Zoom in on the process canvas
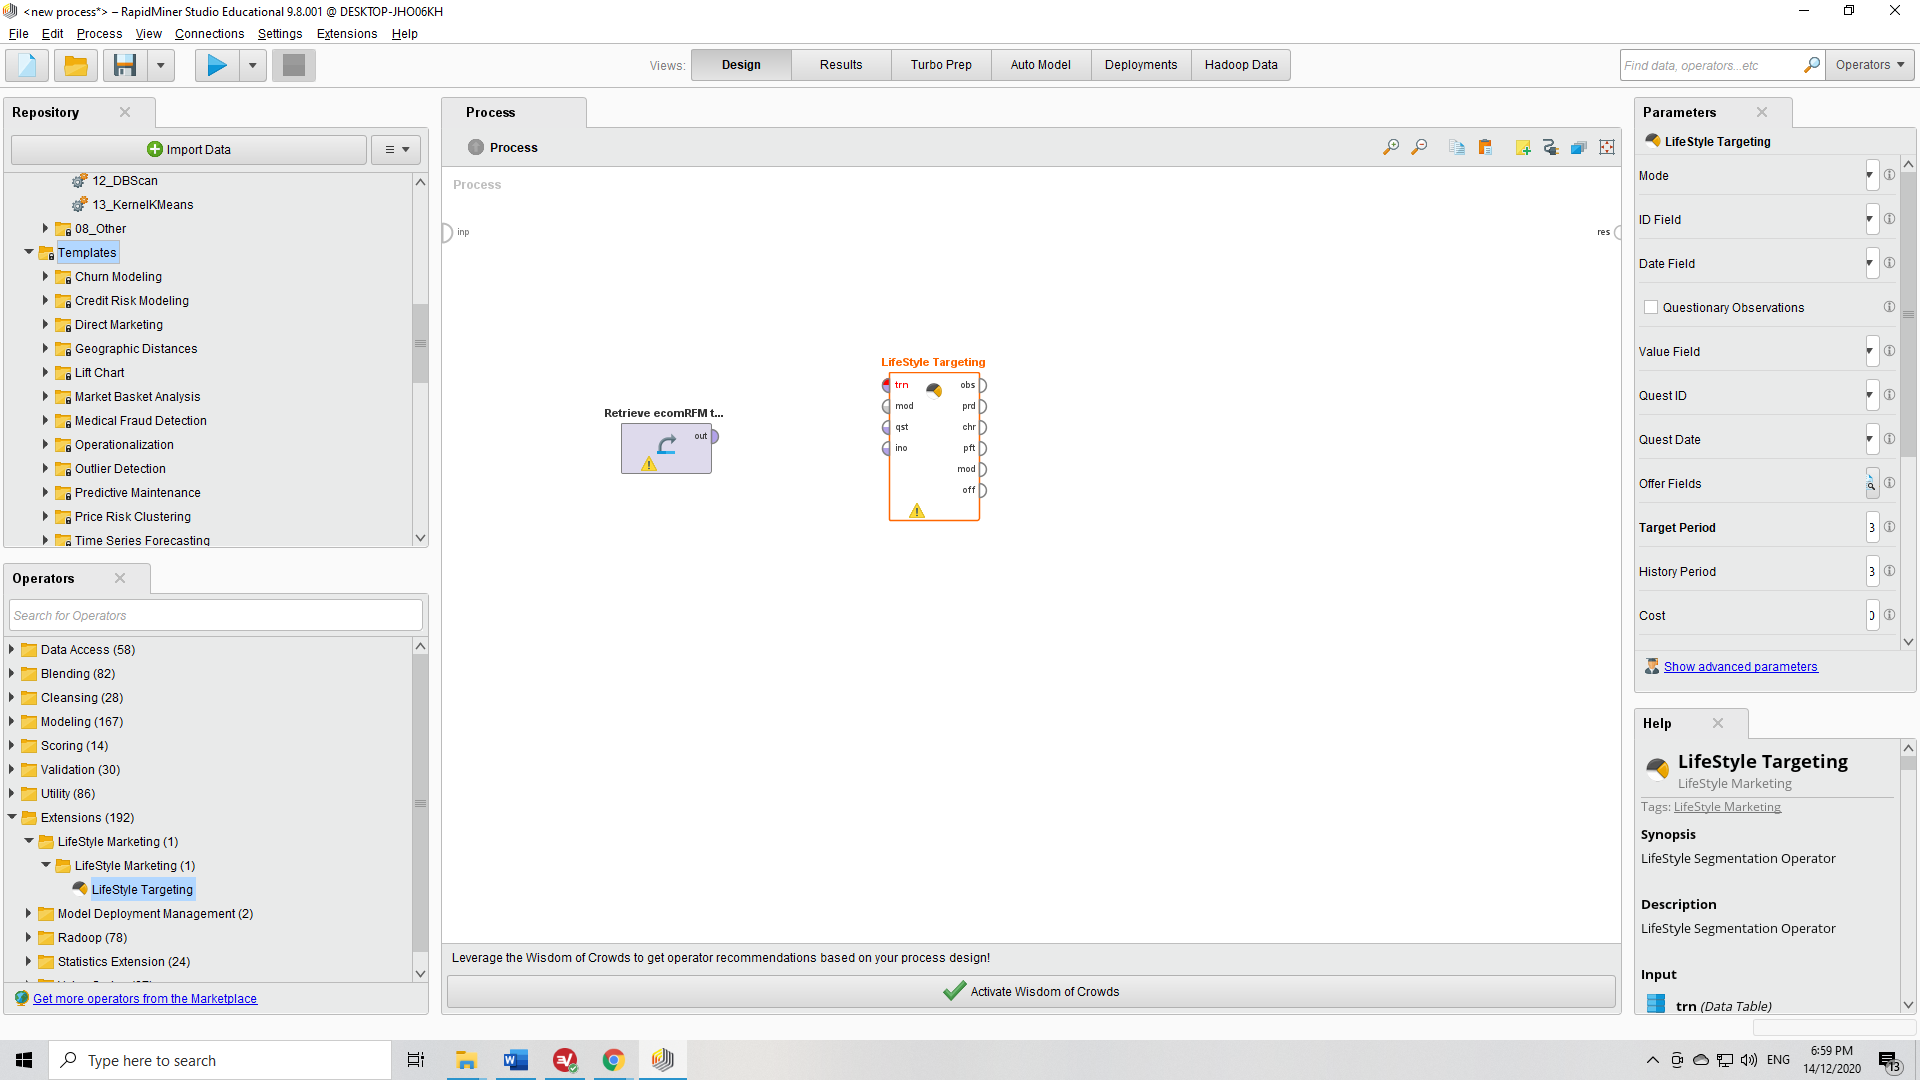1920x1080 pixels. (x=1391, y=147)
